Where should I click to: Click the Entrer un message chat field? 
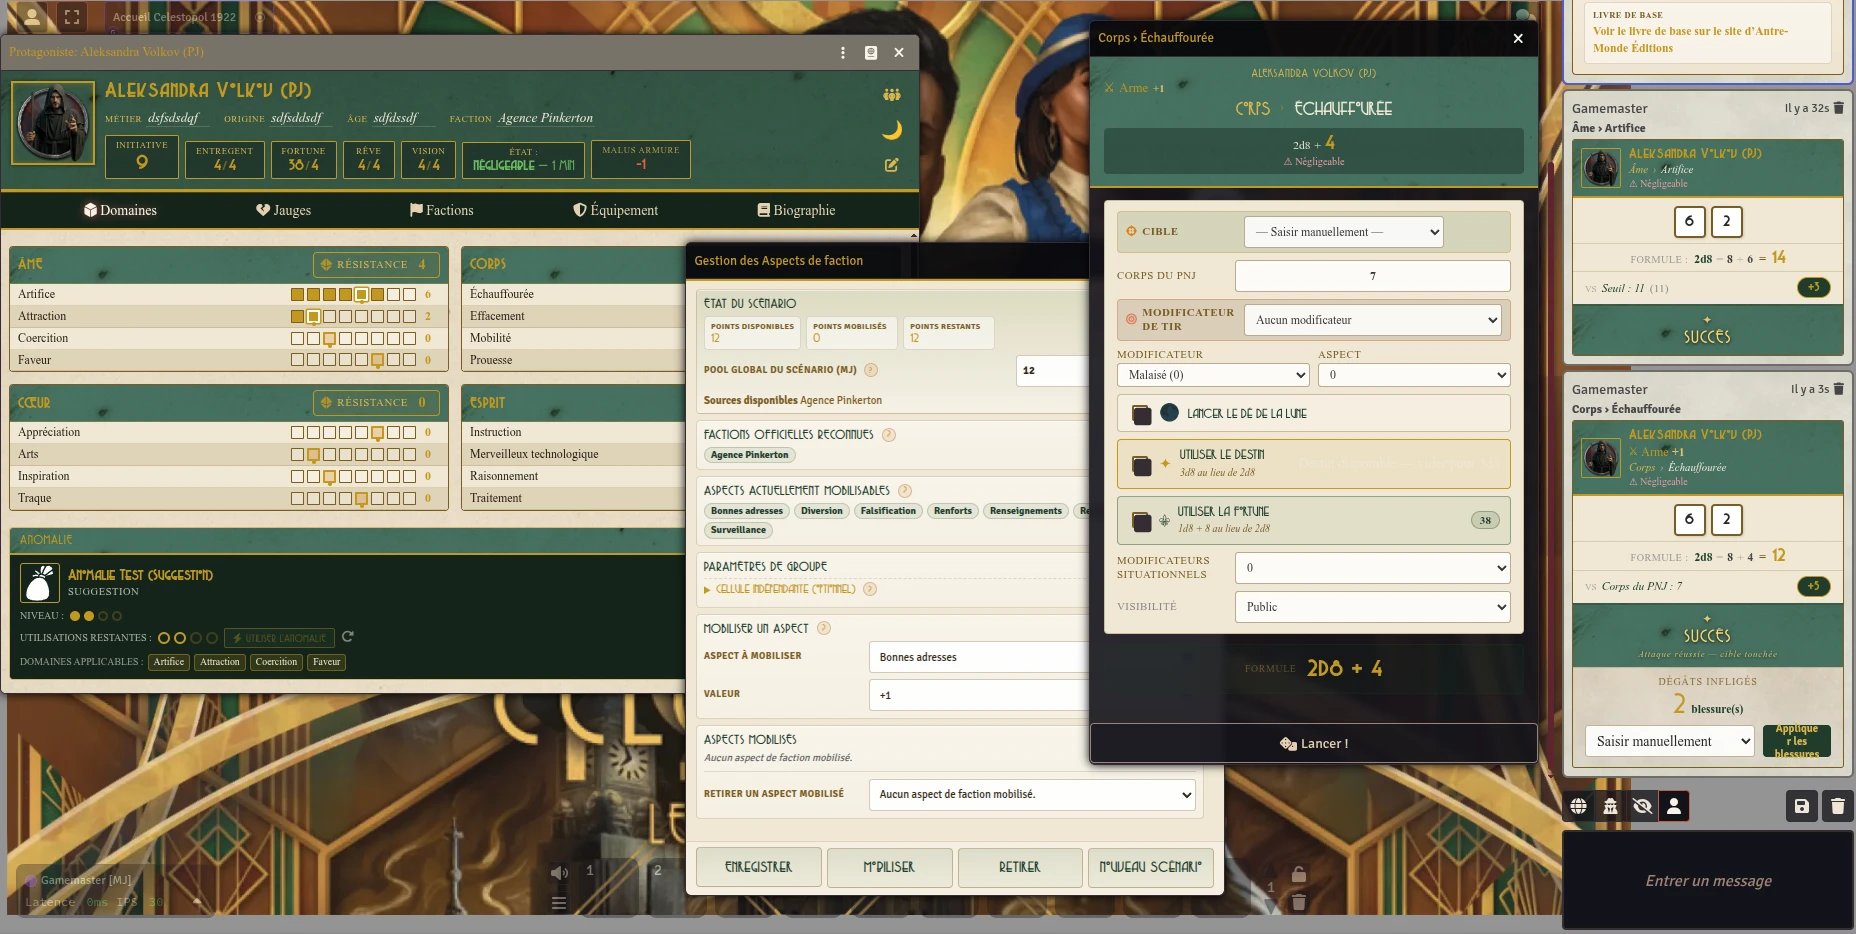(x=1708, y=881)
